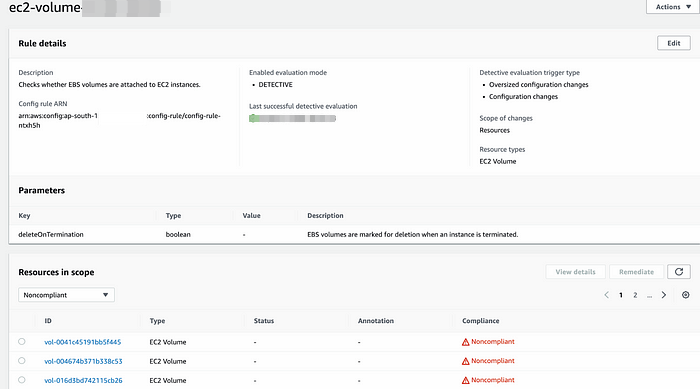Image resolution: width=700 pixels, height=389 pixels.
Task: Open volume link vol-0041c45191bb5f445
Action: click(x=83, y=342)
